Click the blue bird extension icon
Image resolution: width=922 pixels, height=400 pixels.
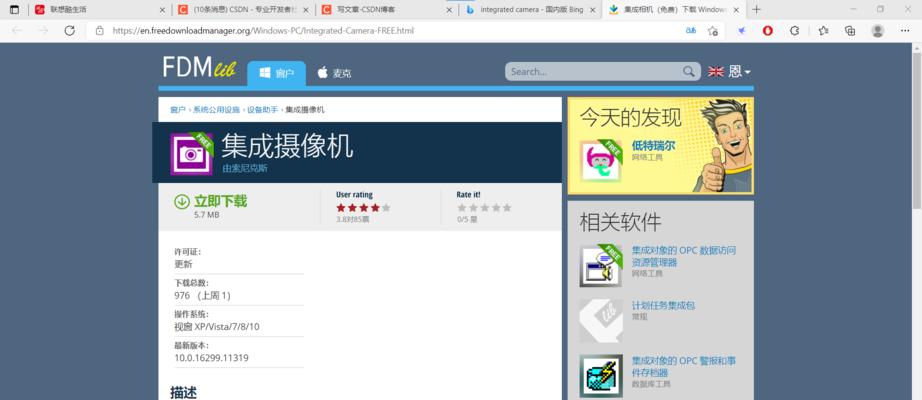(x=741, y=31)
